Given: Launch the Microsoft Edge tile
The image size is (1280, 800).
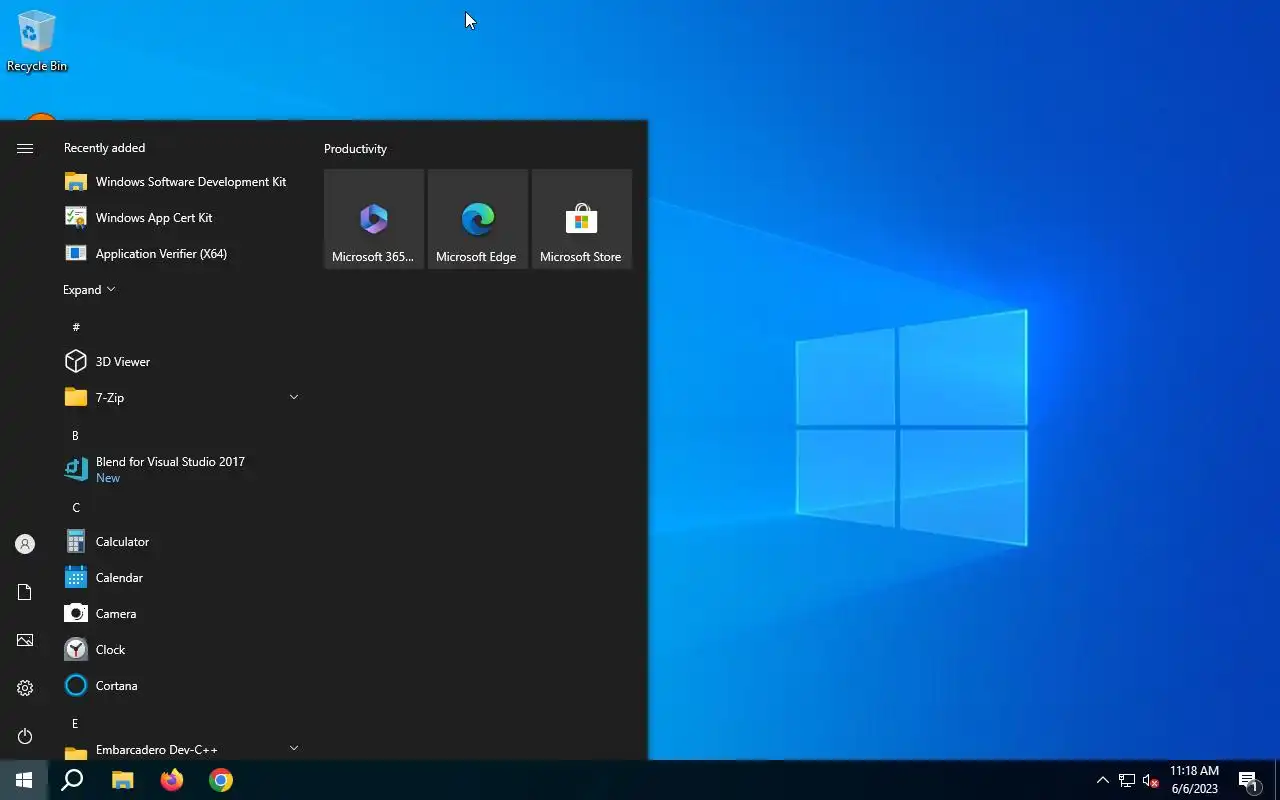Looking at the screenshot, I should pyautogui.click(x=478, y=219).
